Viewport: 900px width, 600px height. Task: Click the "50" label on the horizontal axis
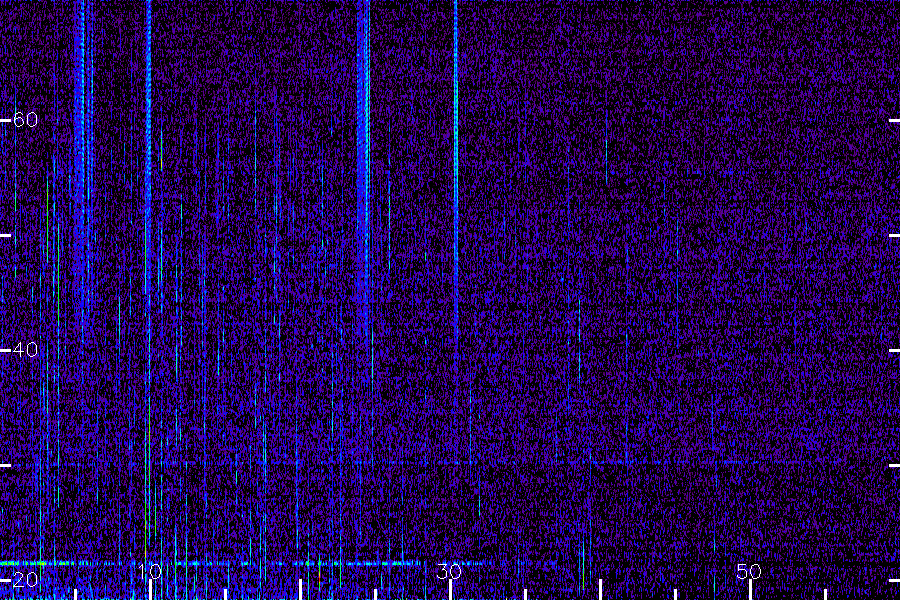point(749,571)
